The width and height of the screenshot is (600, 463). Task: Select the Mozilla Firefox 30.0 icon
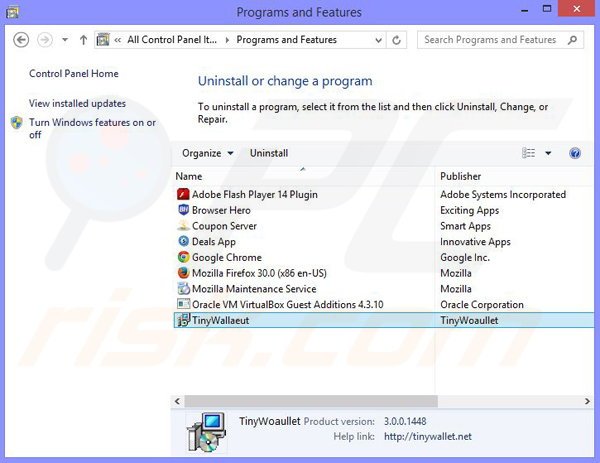(x=183, y=273)
